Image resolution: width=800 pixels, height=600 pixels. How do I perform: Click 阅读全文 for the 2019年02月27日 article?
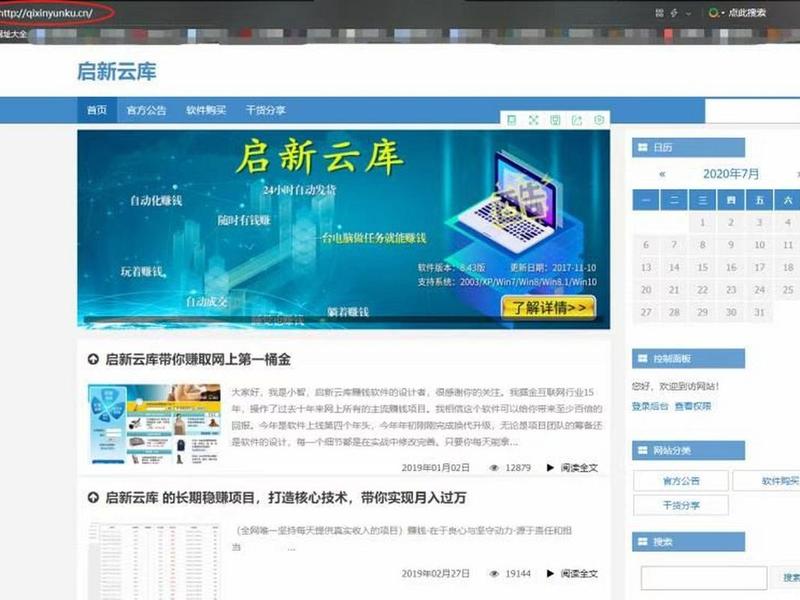pyautogui.click(x=579, y=573)
